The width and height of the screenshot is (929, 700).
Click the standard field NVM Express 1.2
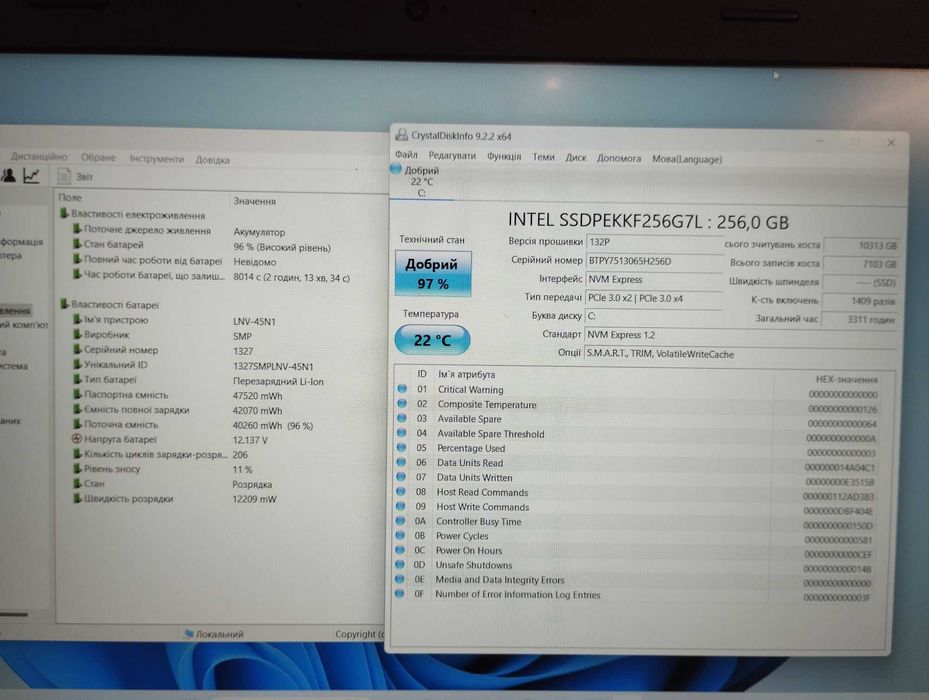739,335
